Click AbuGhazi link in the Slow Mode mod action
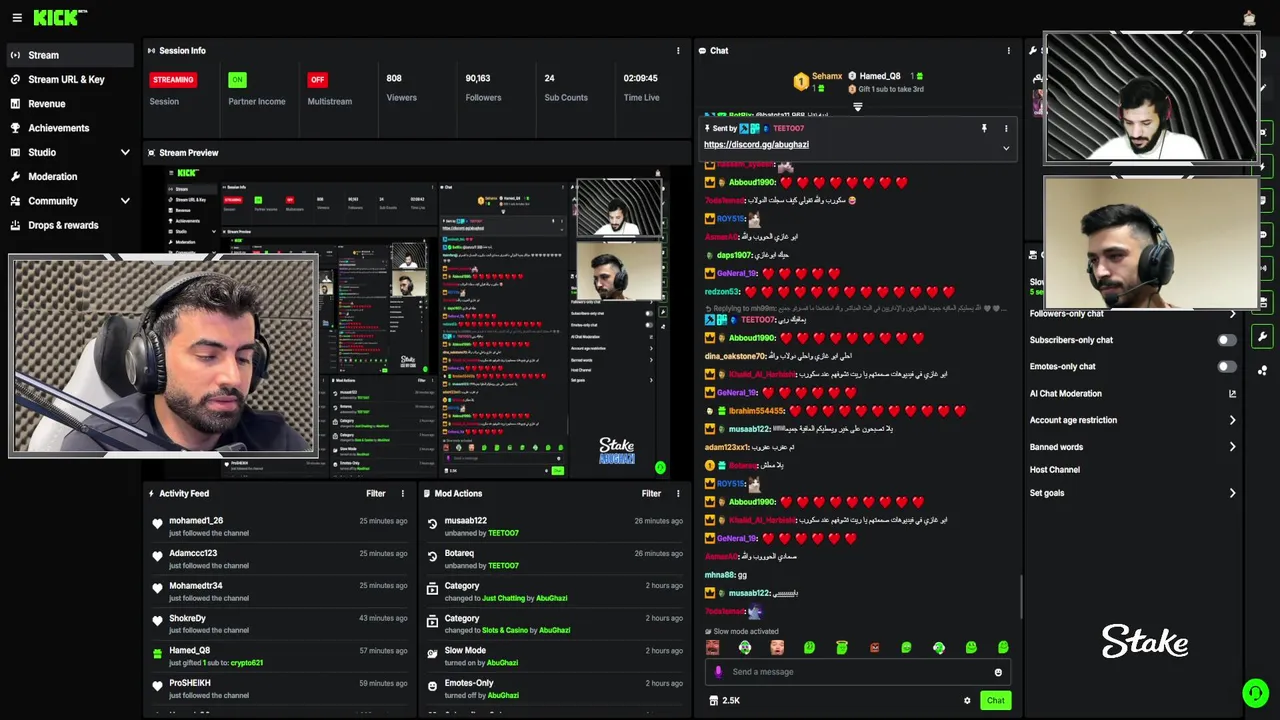Viewport: 1280px width, 720px height. (502, 663)
